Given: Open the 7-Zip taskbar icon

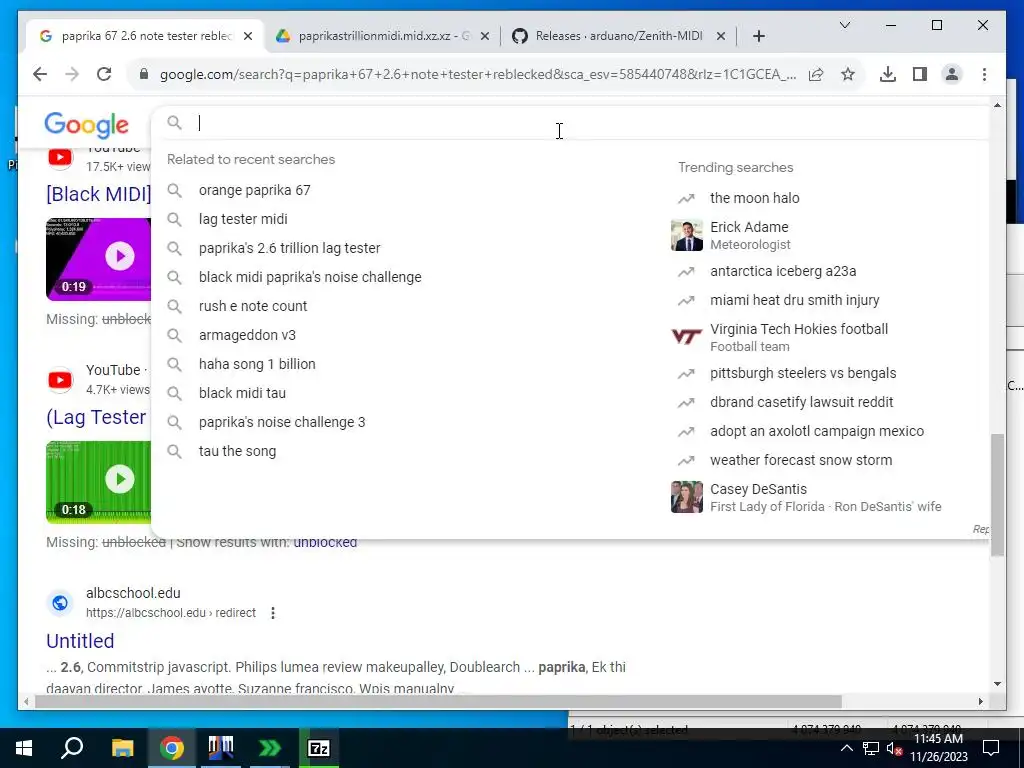Looking at the screenshot, I should [319, 748].
